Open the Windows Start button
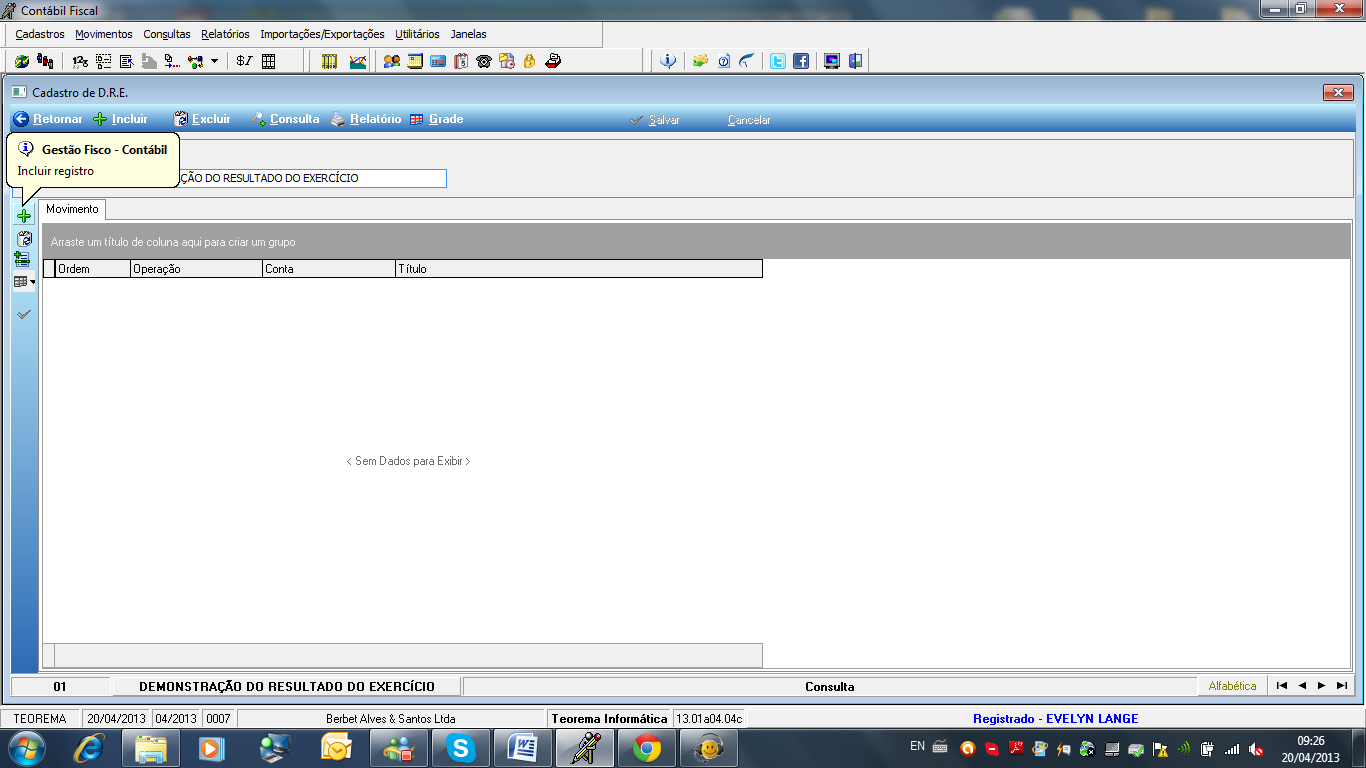Screen dimensions: 1366x768 (x=24, y=747)
